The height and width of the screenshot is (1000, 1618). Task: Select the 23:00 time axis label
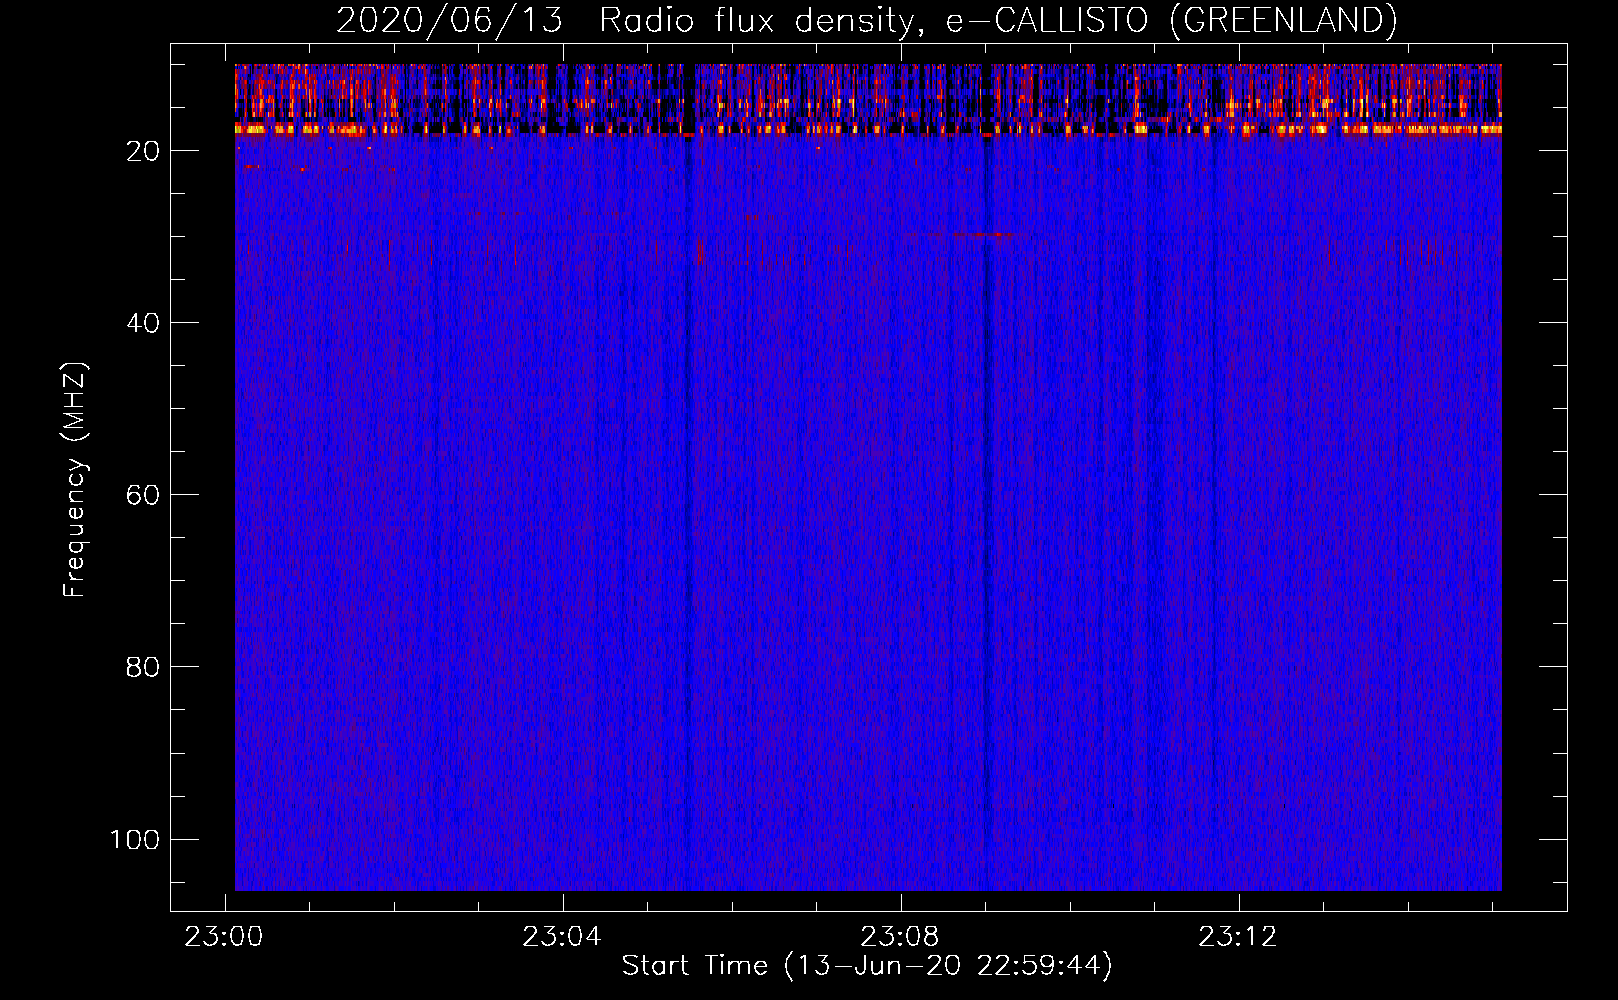coord(224,937)
